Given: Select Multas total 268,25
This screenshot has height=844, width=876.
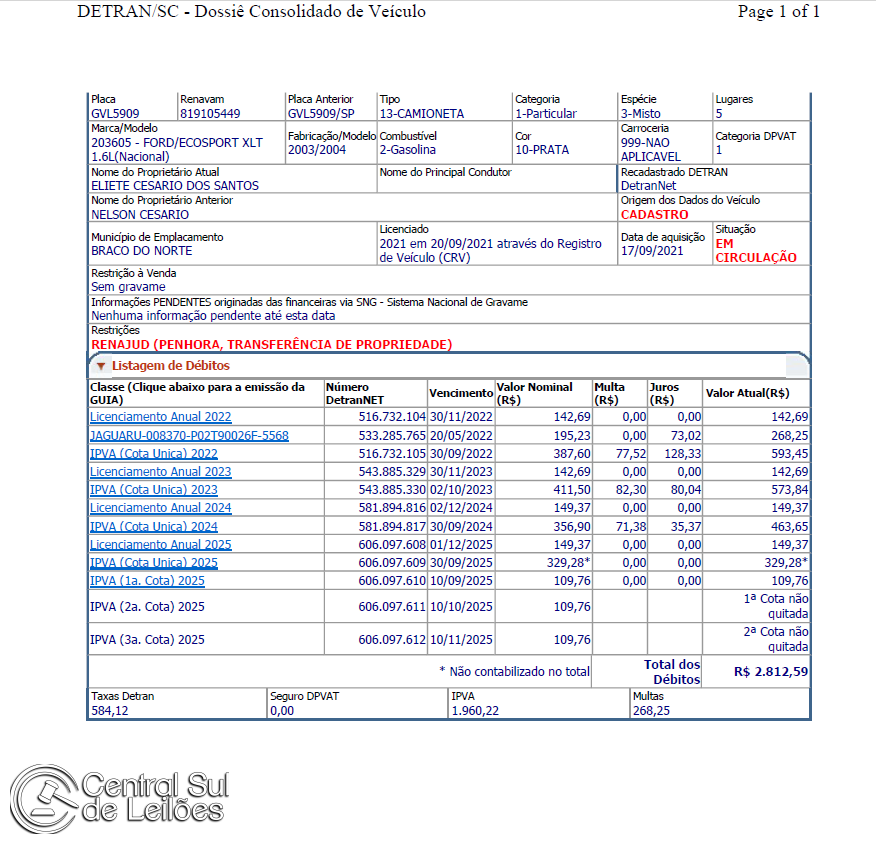Looking at the screenshot, I should click(x=651, y=711).
